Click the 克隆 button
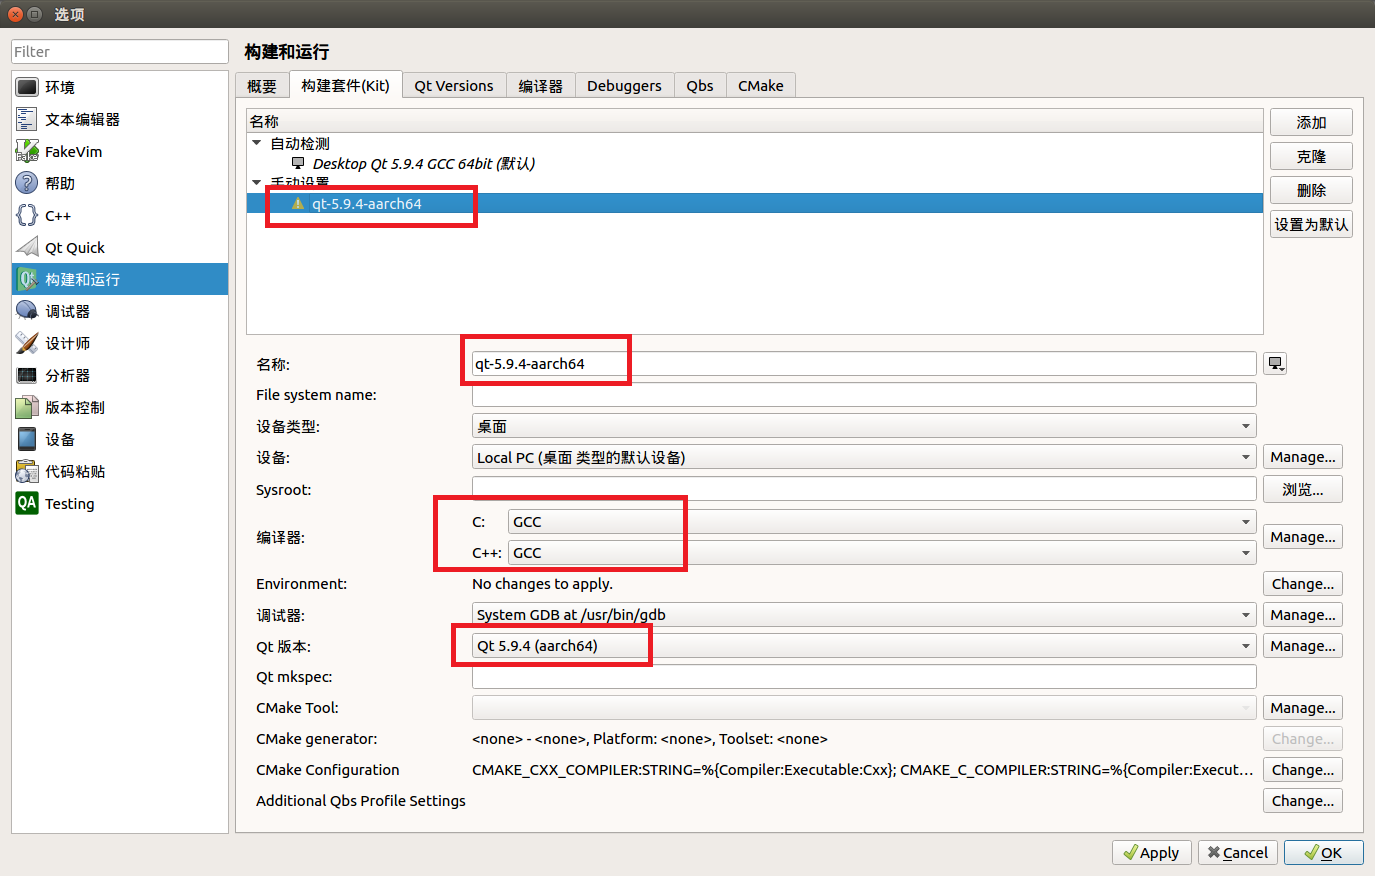 click(1311, 156)
